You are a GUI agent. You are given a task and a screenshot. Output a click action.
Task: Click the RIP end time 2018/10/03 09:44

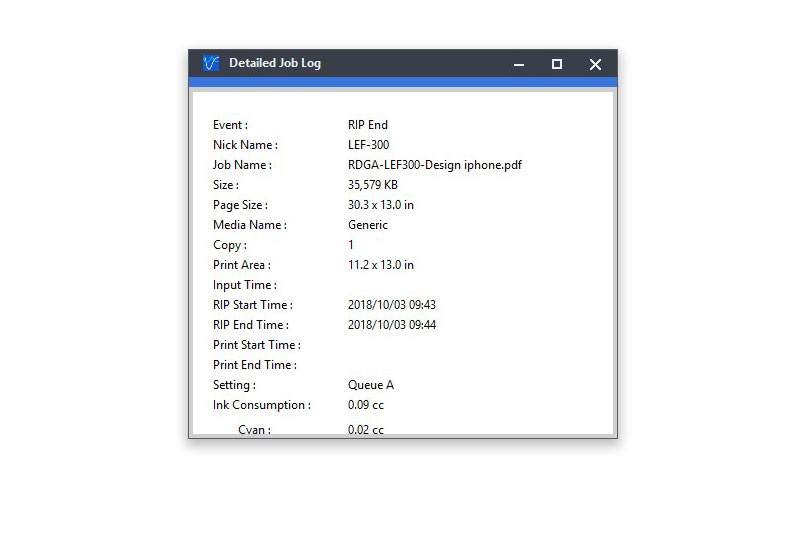[x=391, y=325]
